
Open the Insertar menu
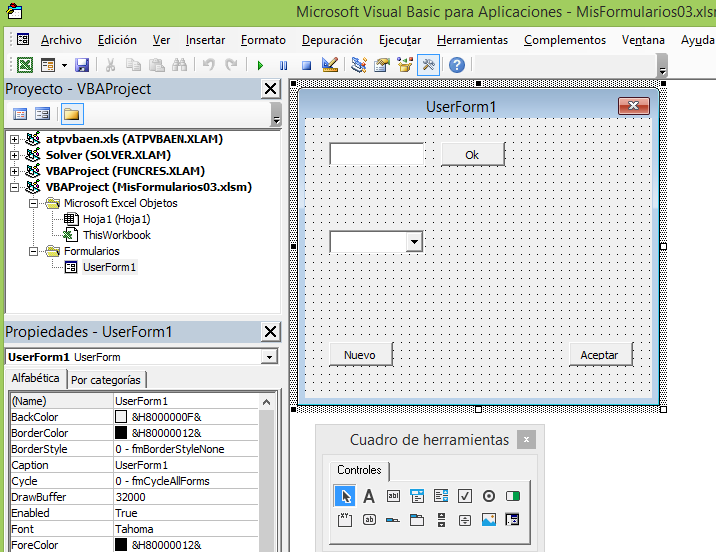(205, 40)
